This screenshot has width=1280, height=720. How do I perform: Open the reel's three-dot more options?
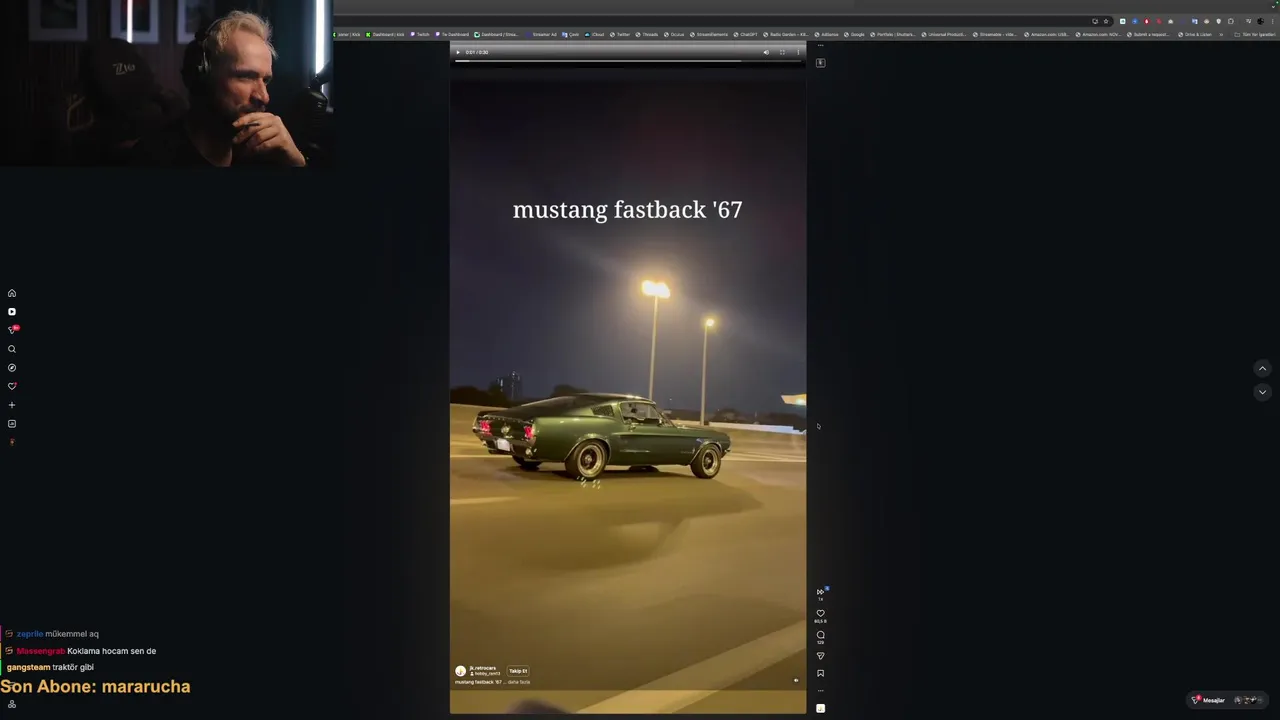point(820,690)
